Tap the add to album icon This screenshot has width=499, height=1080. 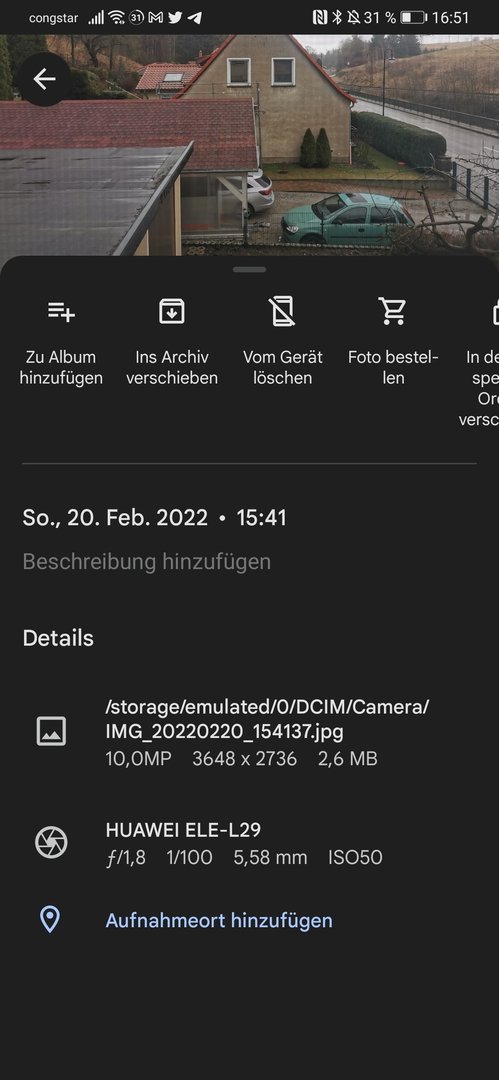coord(61,311)
